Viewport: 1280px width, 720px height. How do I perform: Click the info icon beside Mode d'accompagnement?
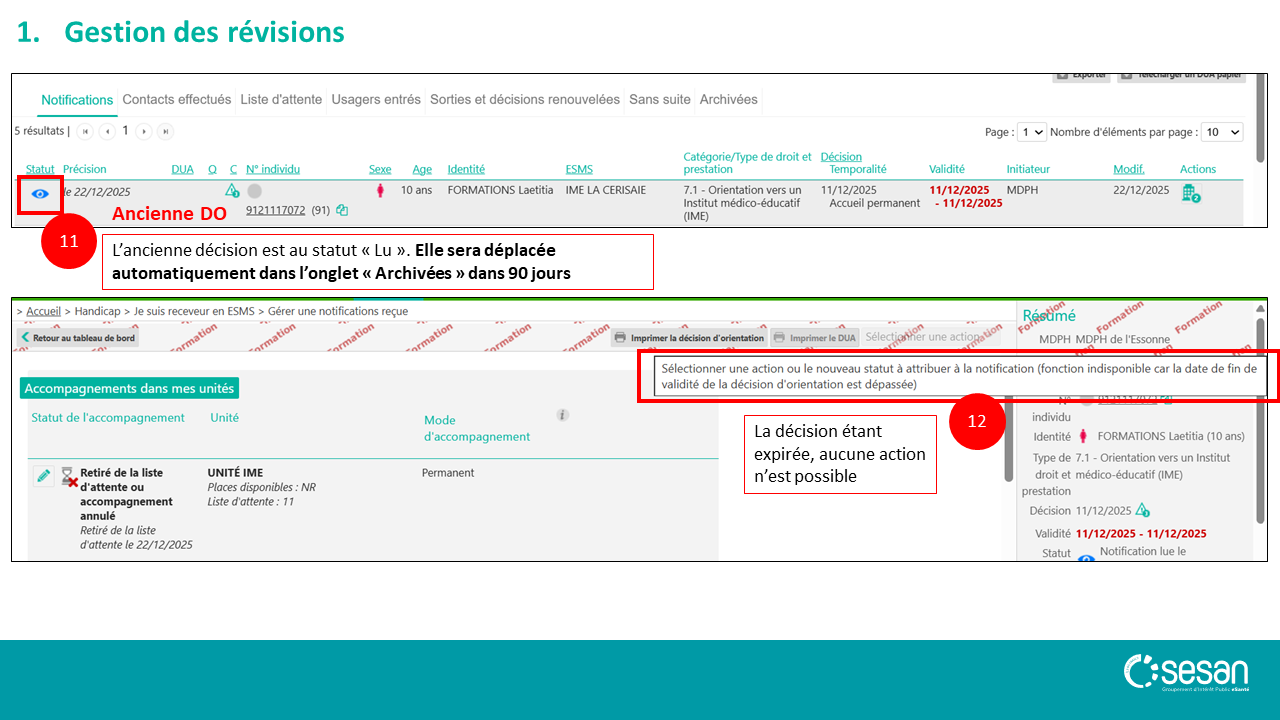563,415
